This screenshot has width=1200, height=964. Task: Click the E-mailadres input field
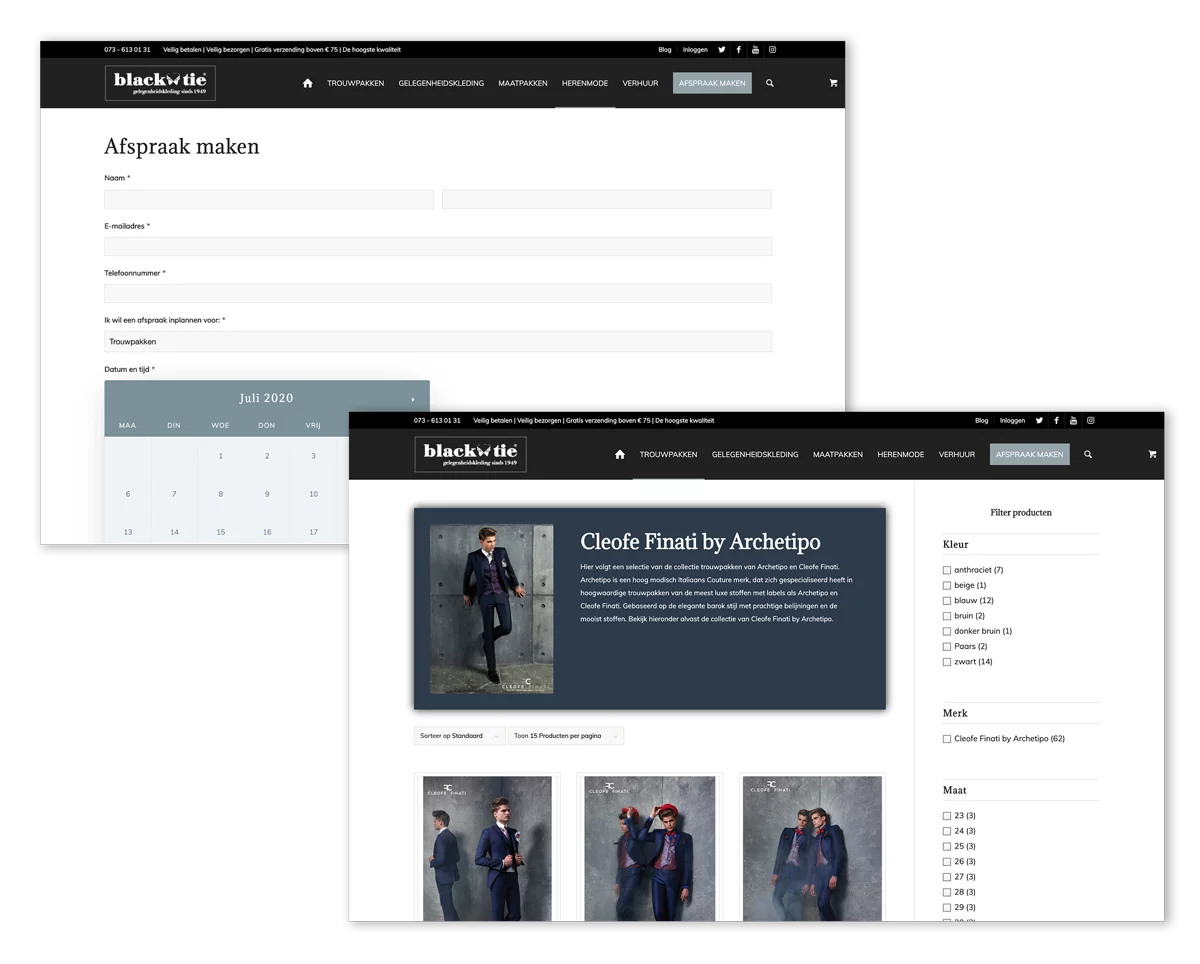point(438,246)
